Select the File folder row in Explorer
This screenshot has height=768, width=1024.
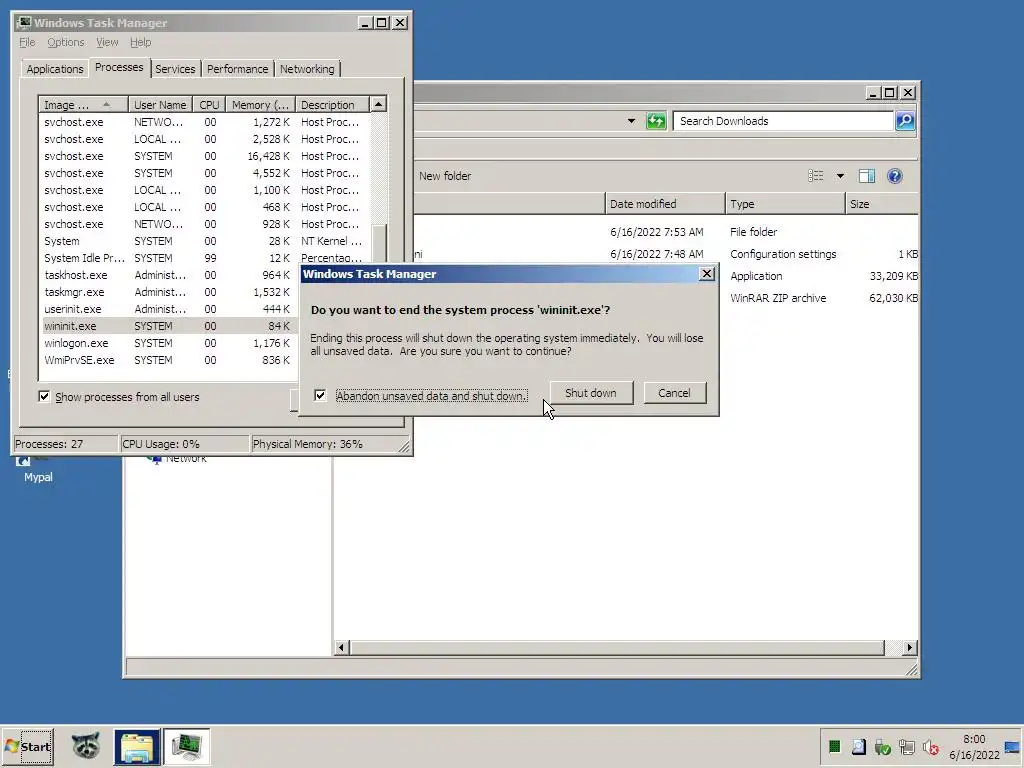tap(665, 232)
